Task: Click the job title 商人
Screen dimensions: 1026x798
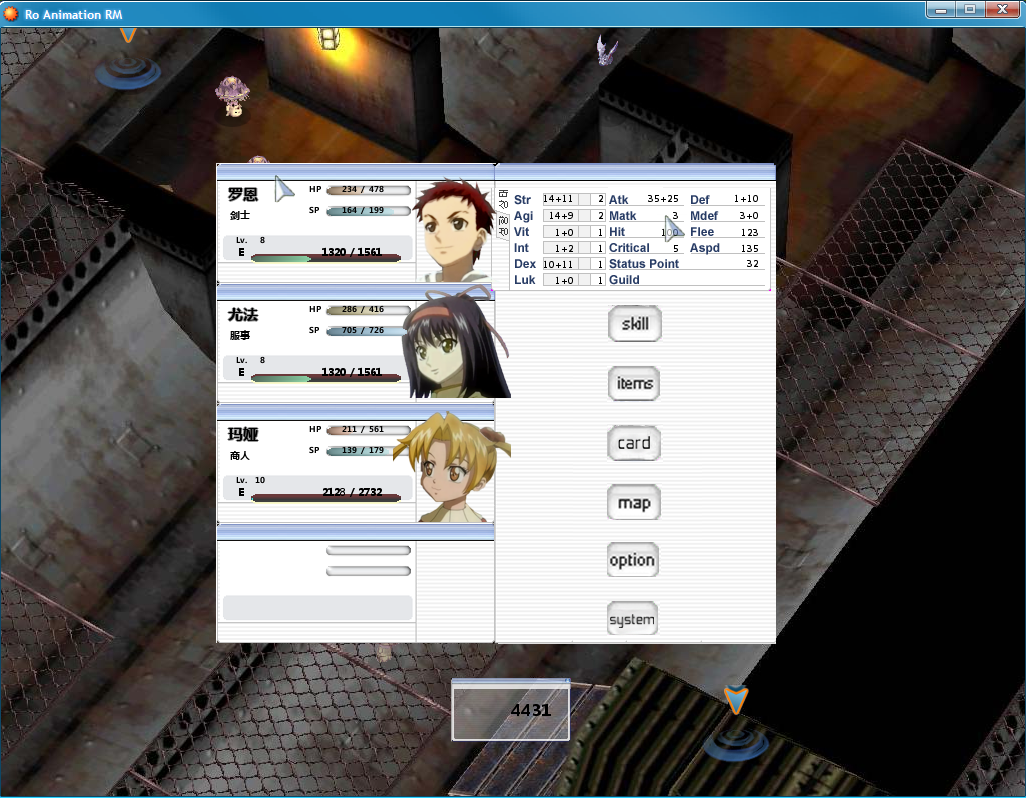Action: (x=239, y=455)
